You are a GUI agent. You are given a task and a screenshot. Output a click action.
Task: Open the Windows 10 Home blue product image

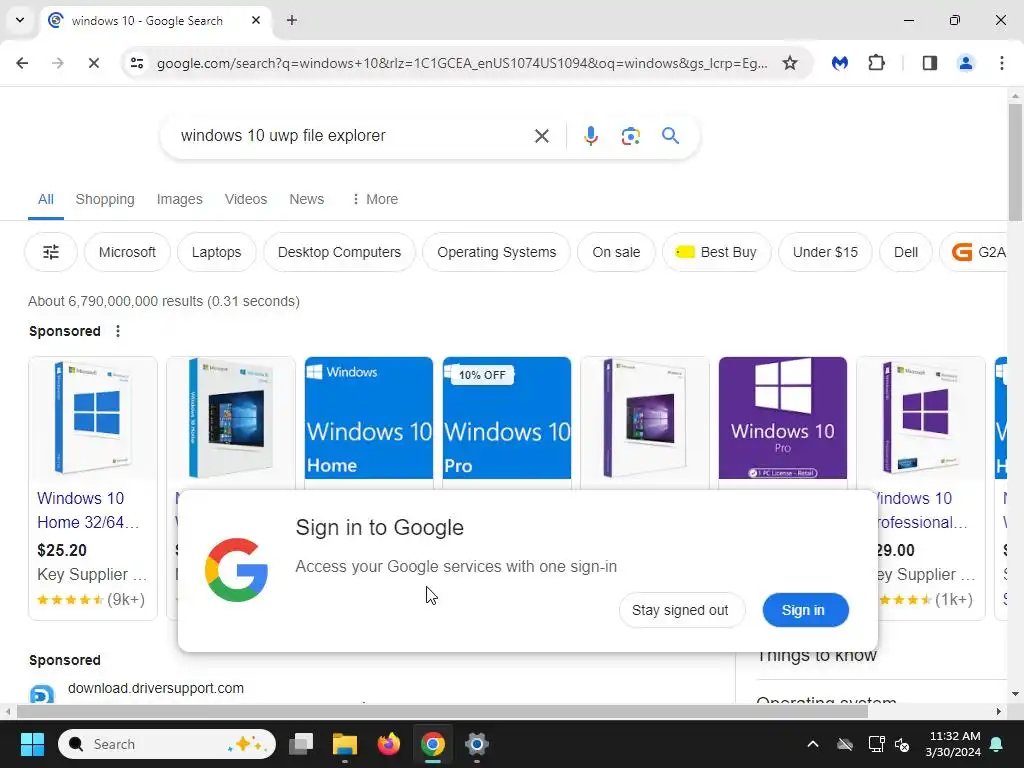coord(369,418)
